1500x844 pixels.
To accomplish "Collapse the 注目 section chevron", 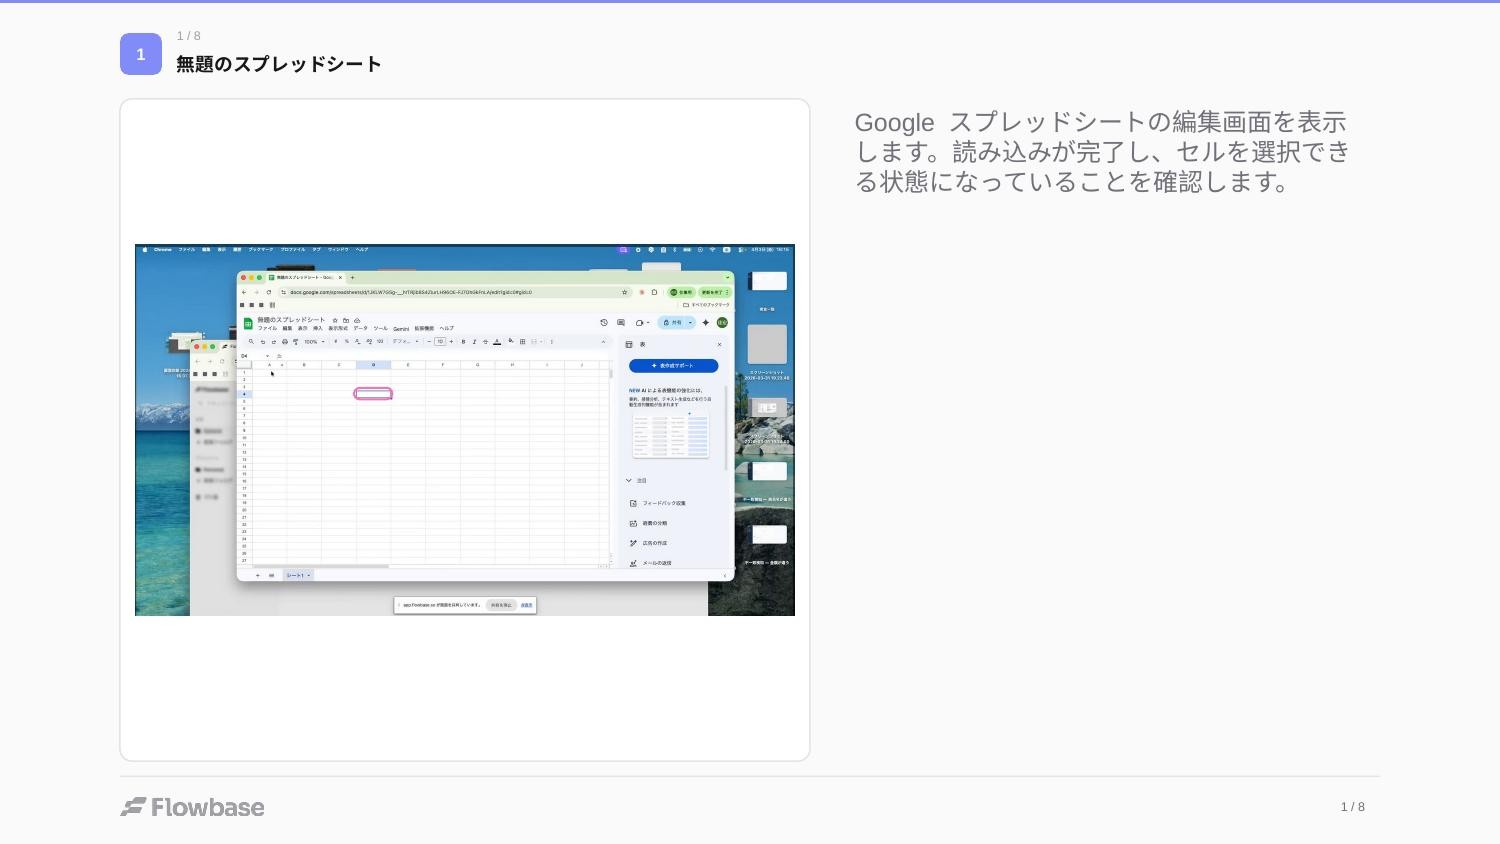I will click(x=629, y=481).
